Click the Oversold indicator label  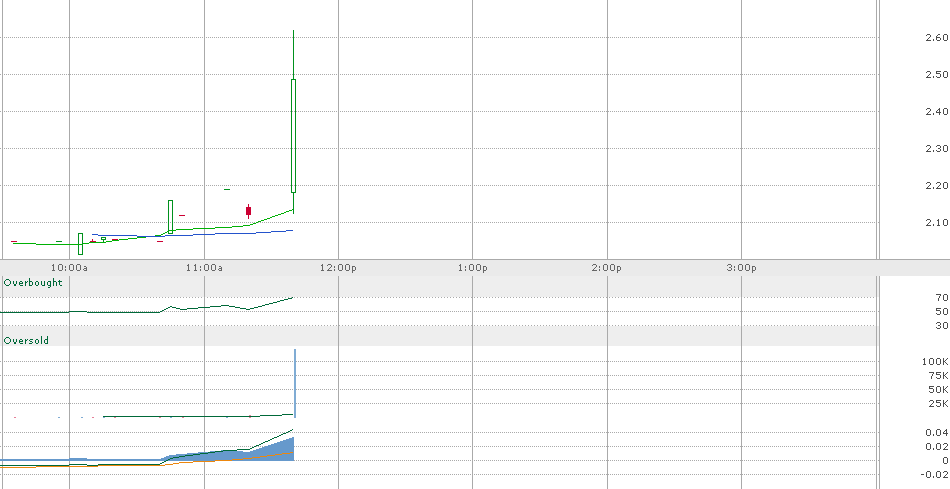click(26, 341)
